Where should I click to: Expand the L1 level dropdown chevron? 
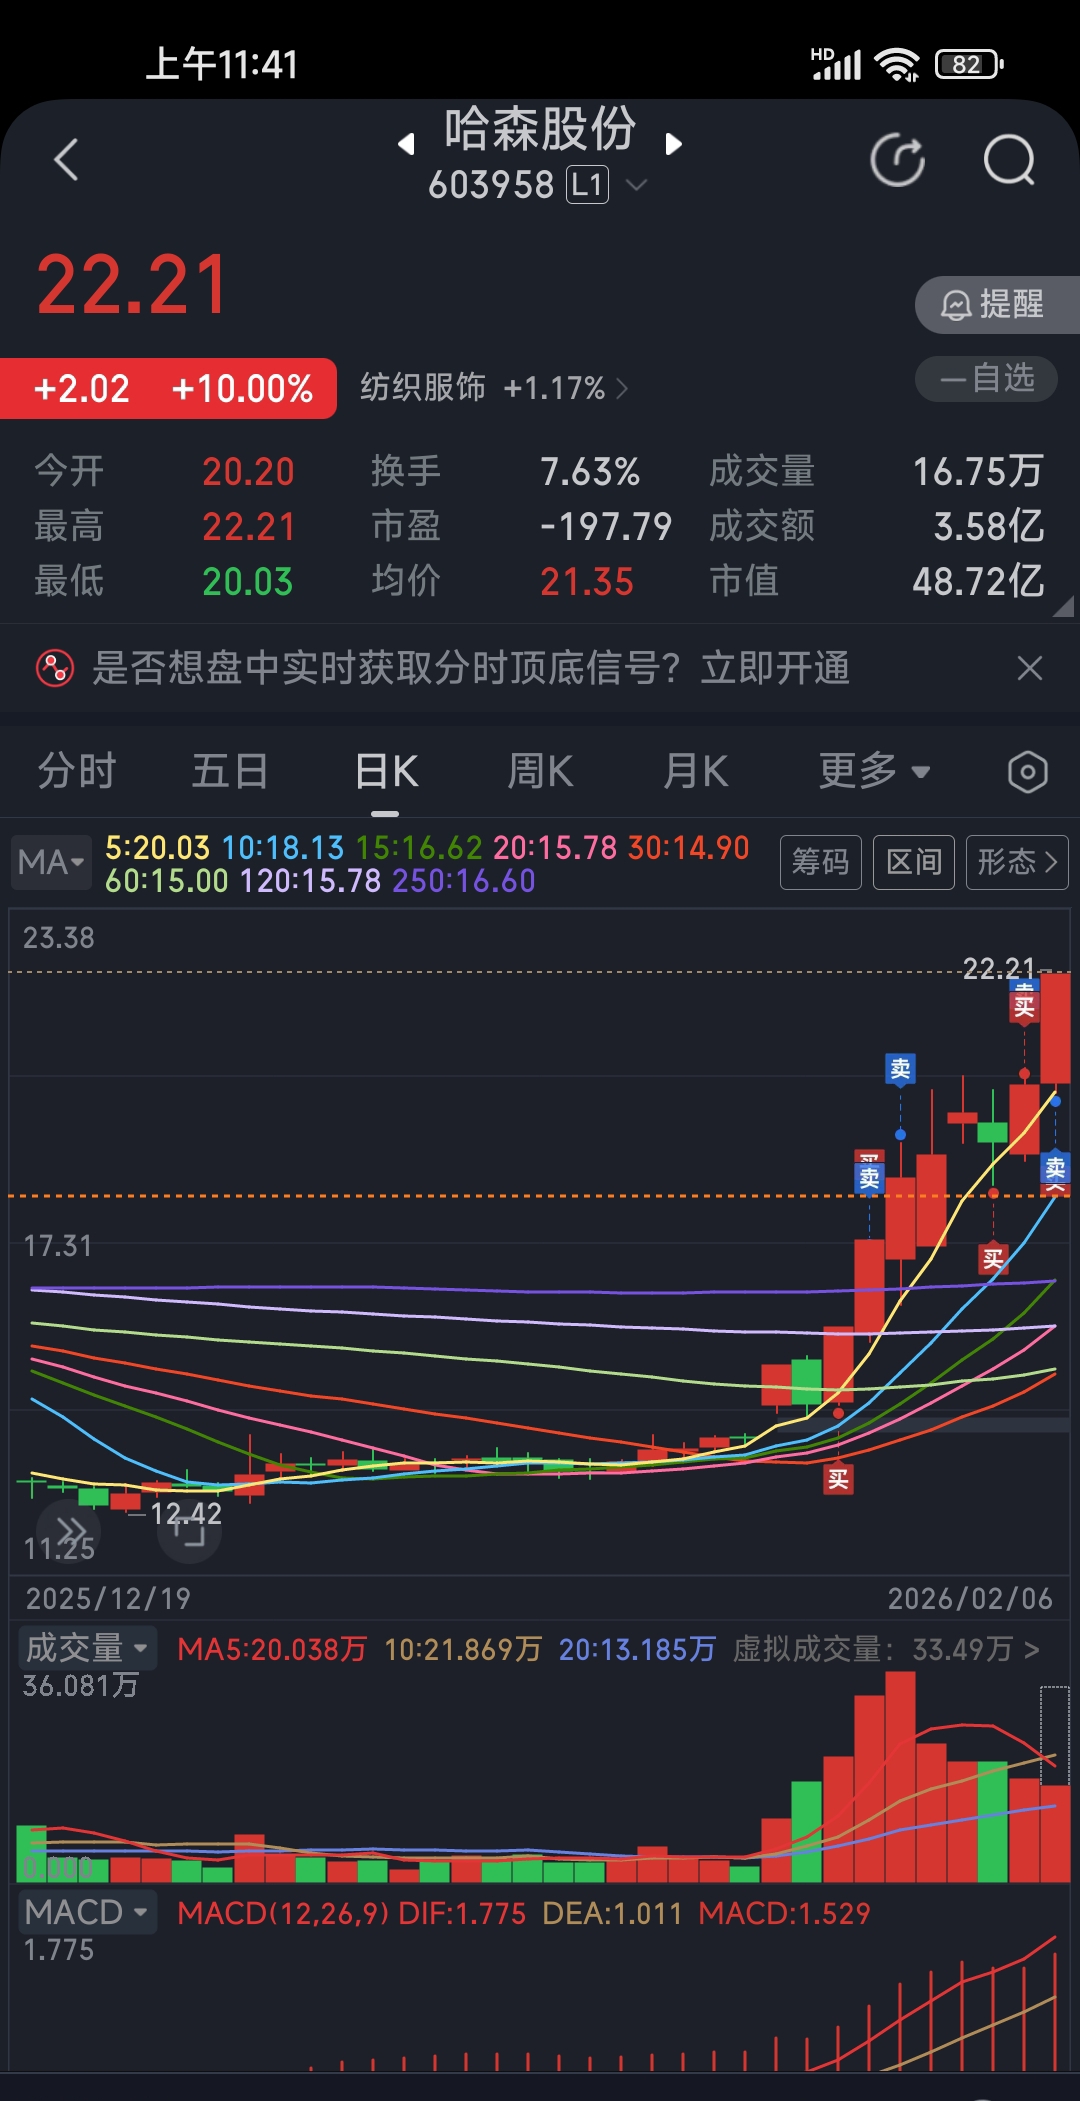tap(636, 185)
